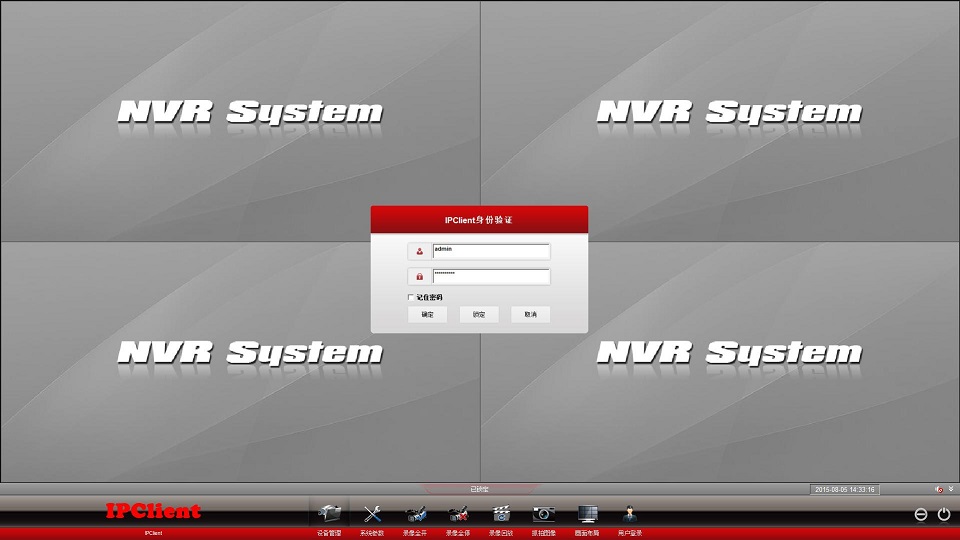Click the masked password input field
Image resolution: width=960 pixels, height=540 pixels.
click(491, 276)
